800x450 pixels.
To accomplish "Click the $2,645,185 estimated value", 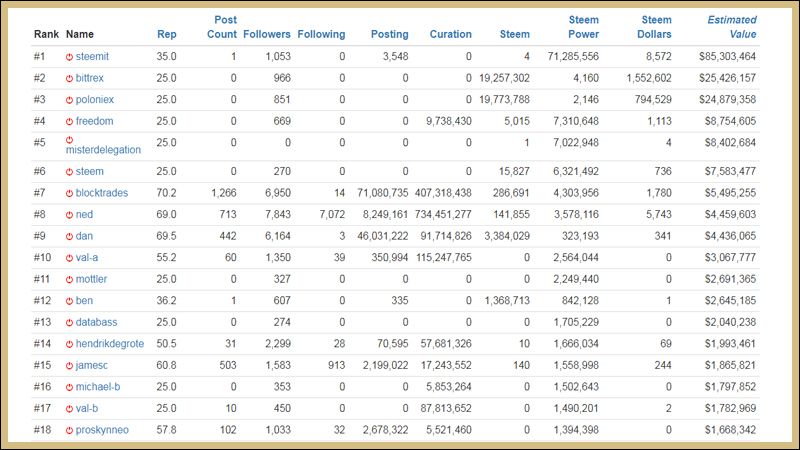I will [x=730, y=301].
